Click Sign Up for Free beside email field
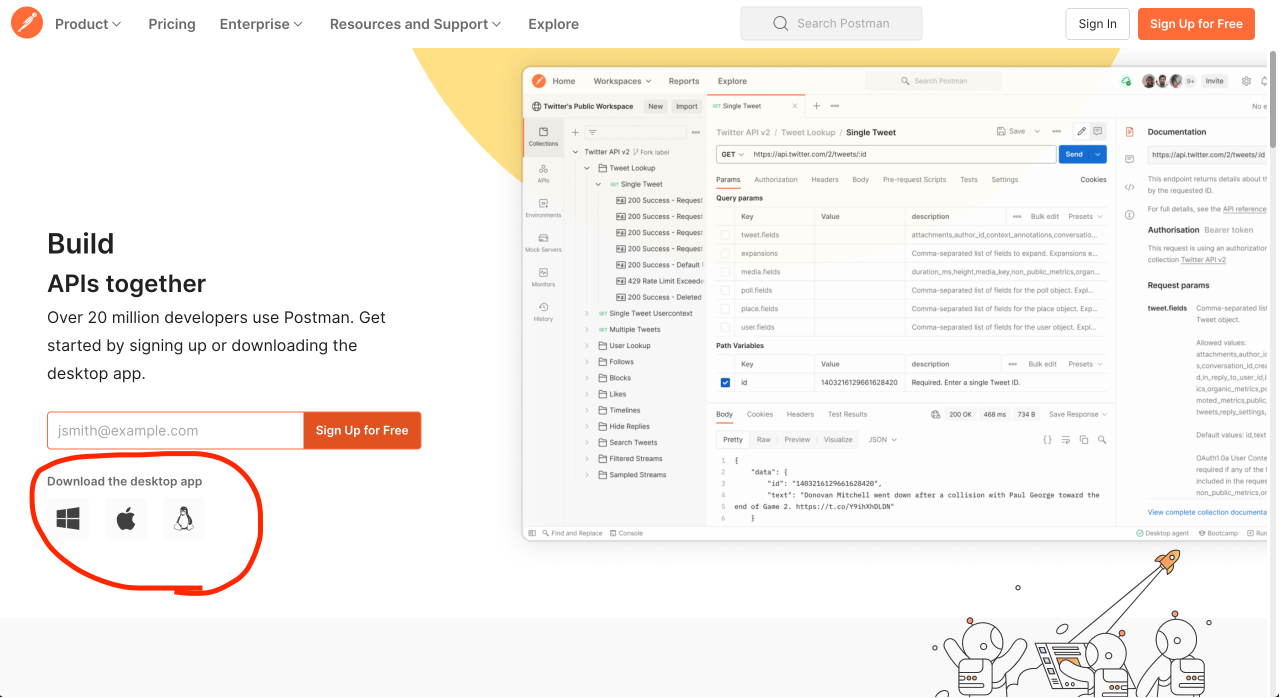The height and width of the screenshot is (698, 1282). 362,430
